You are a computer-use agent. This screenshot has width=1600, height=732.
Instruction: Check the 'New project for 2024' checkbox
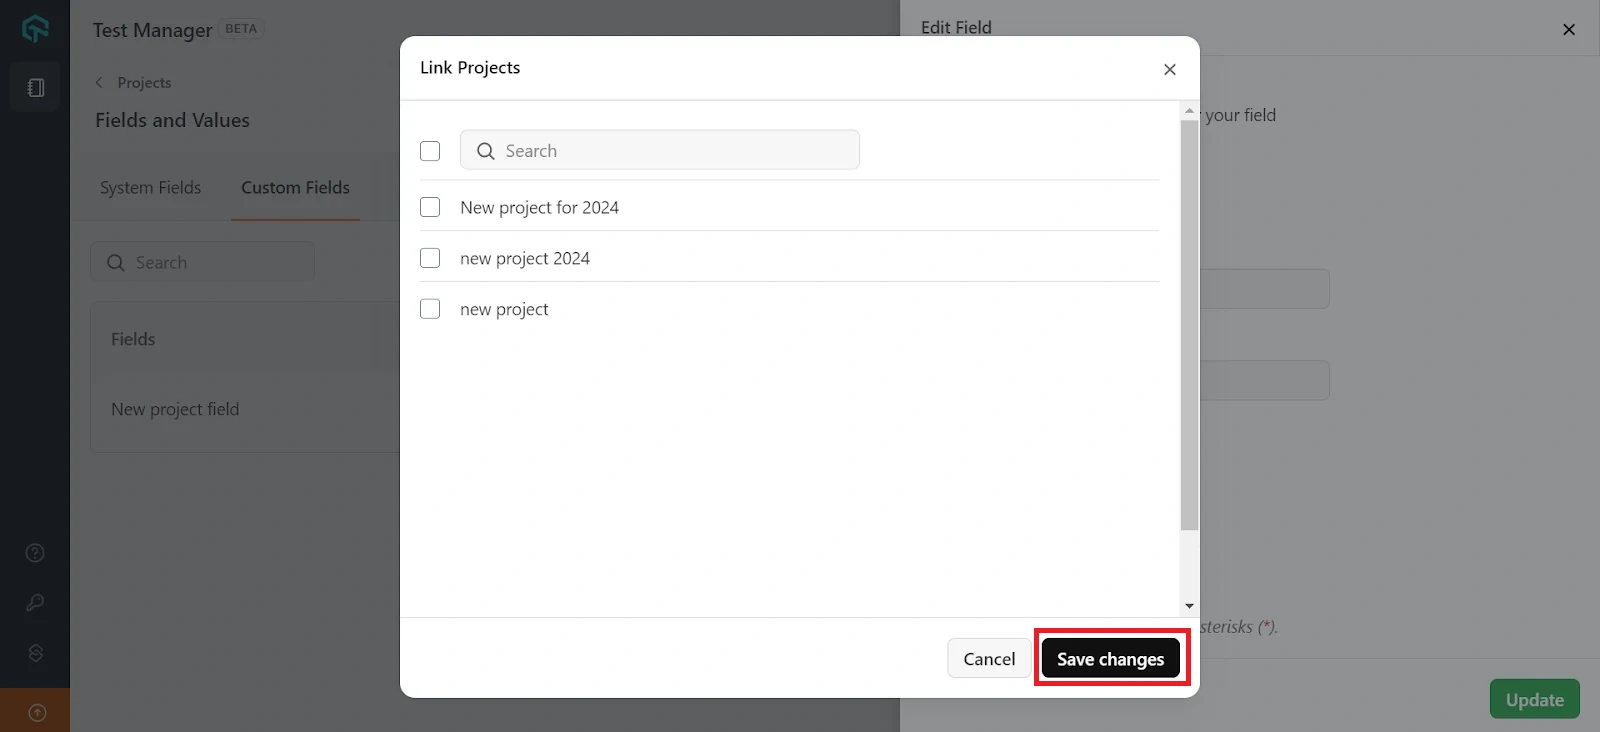coord(430,207)
